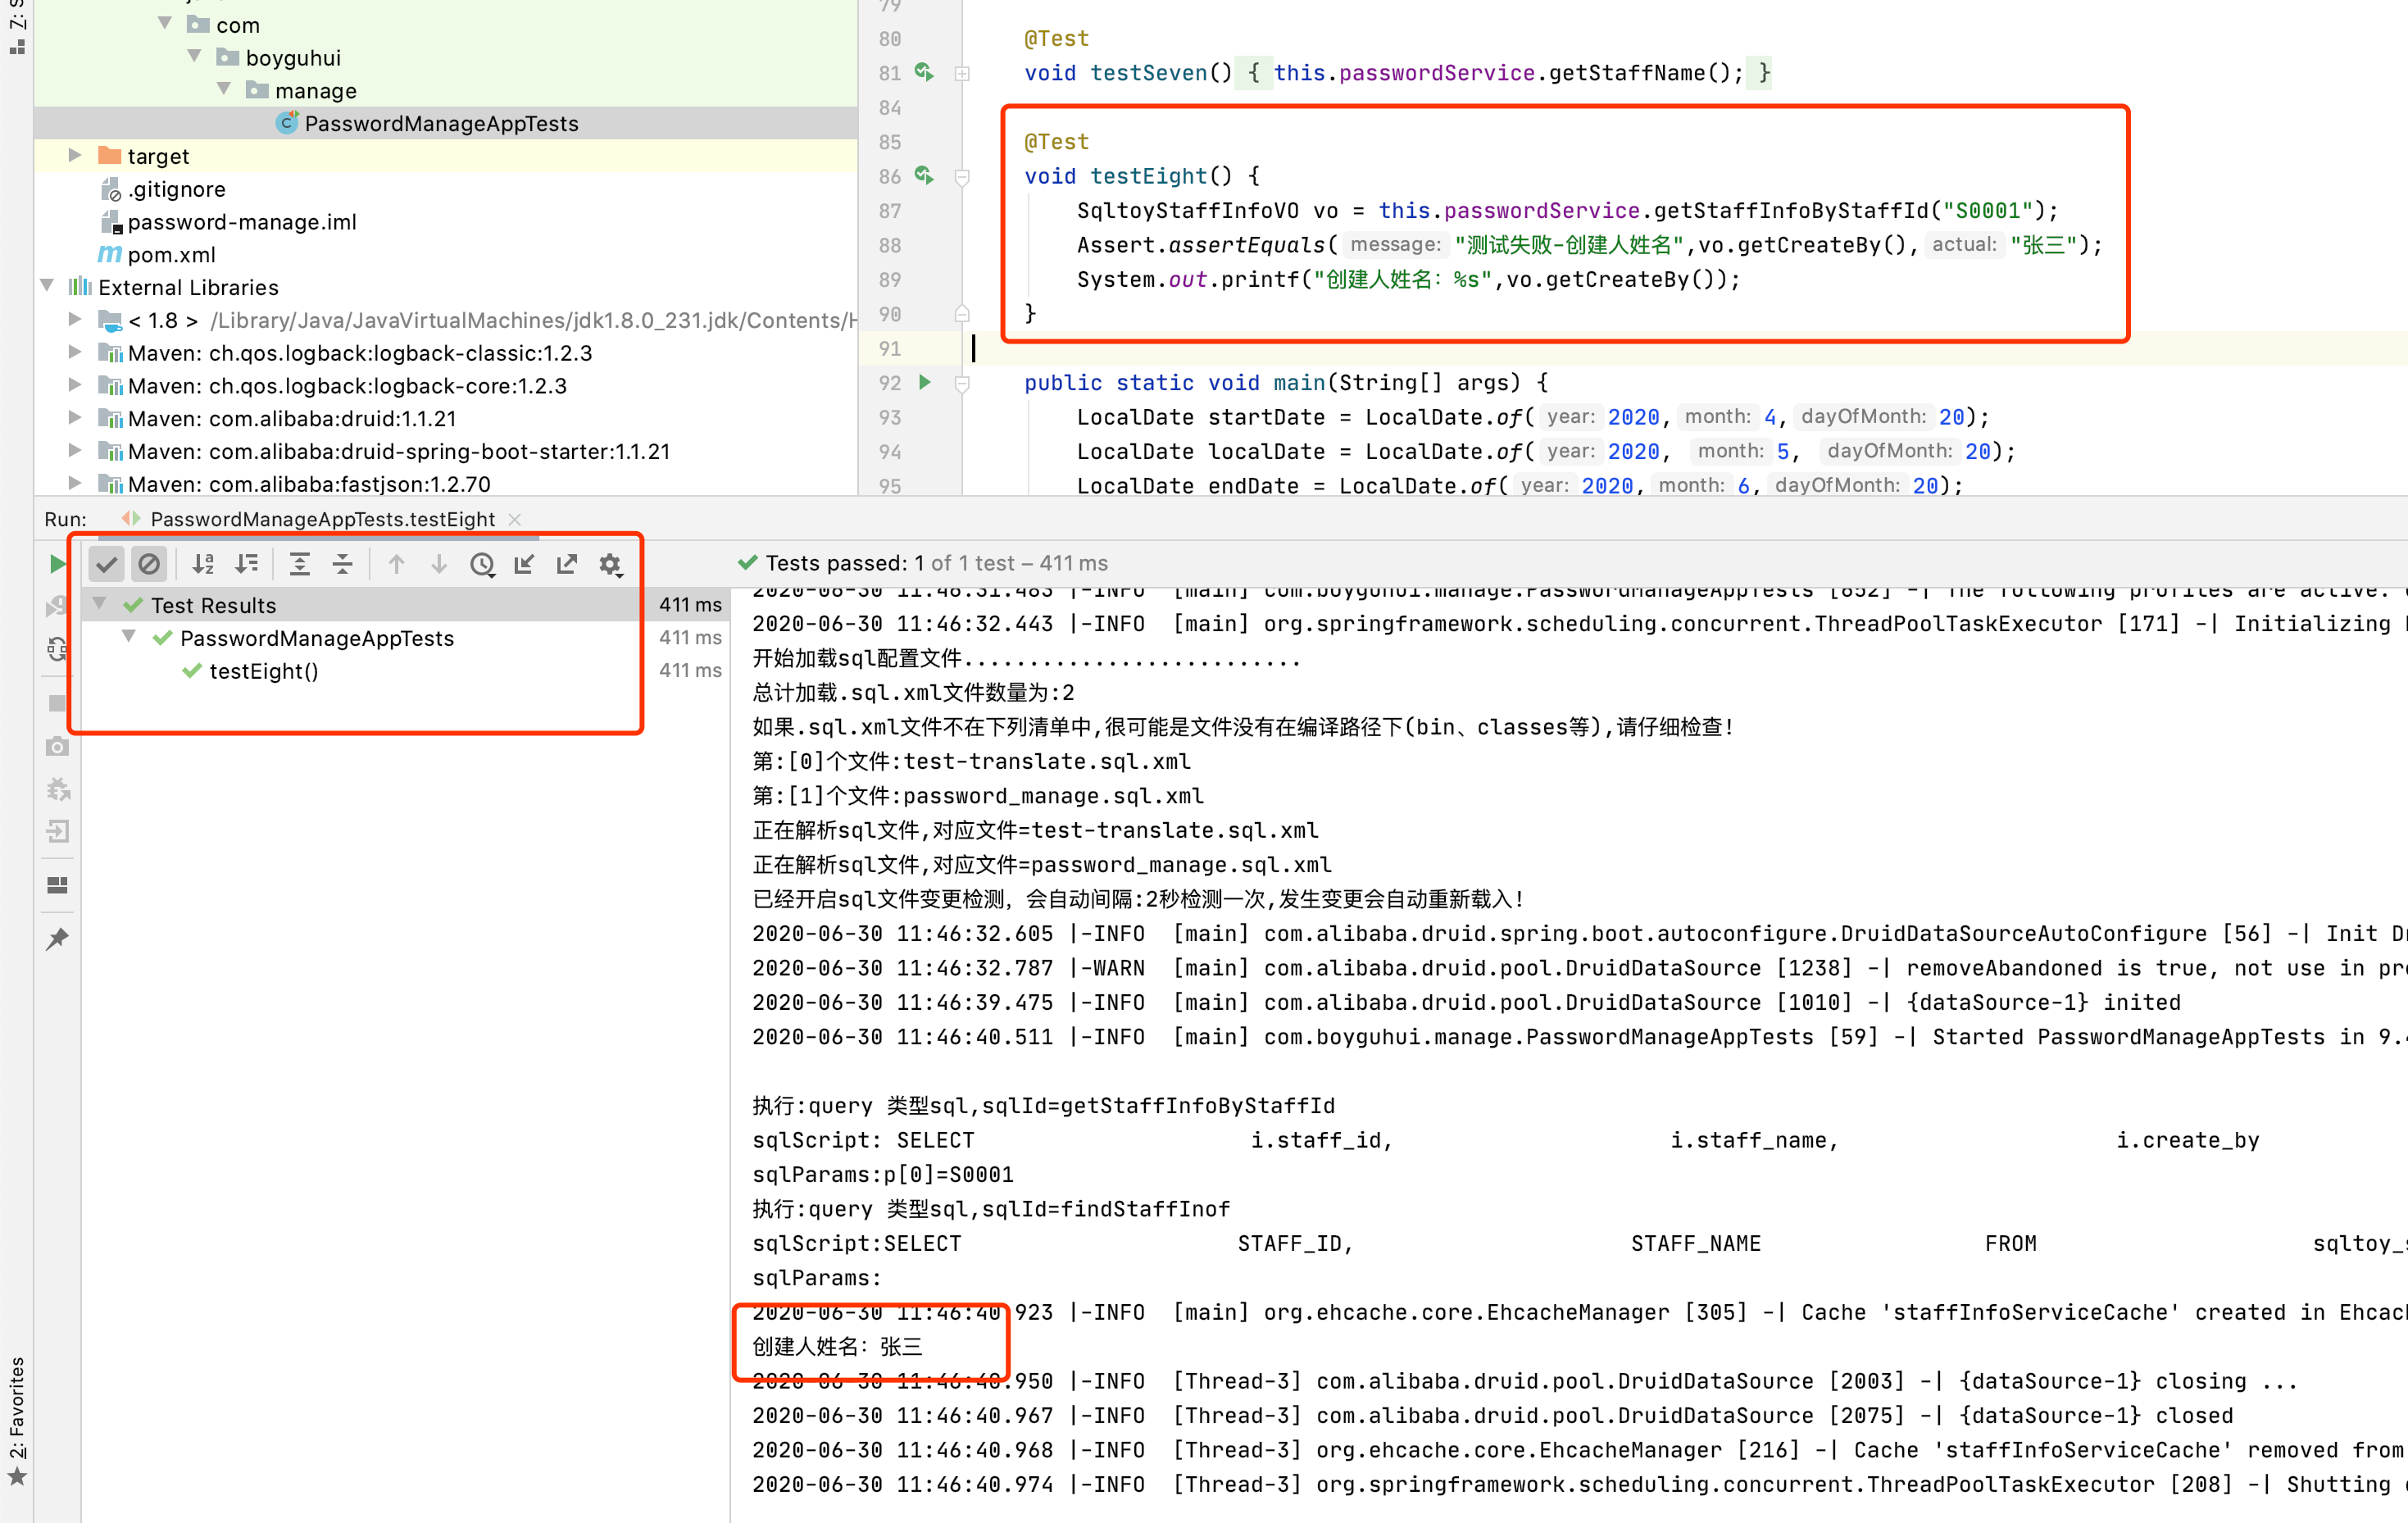Export the test results
Viewport: 2408px width, 1523px height.
coord(567,563)
